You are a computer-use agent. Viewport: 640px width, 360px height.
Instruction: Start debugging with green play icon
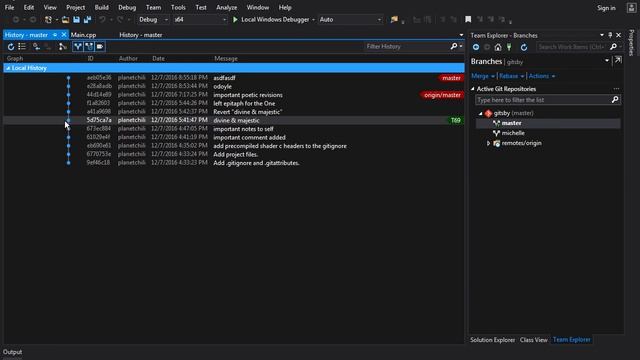tap(235, 20)
